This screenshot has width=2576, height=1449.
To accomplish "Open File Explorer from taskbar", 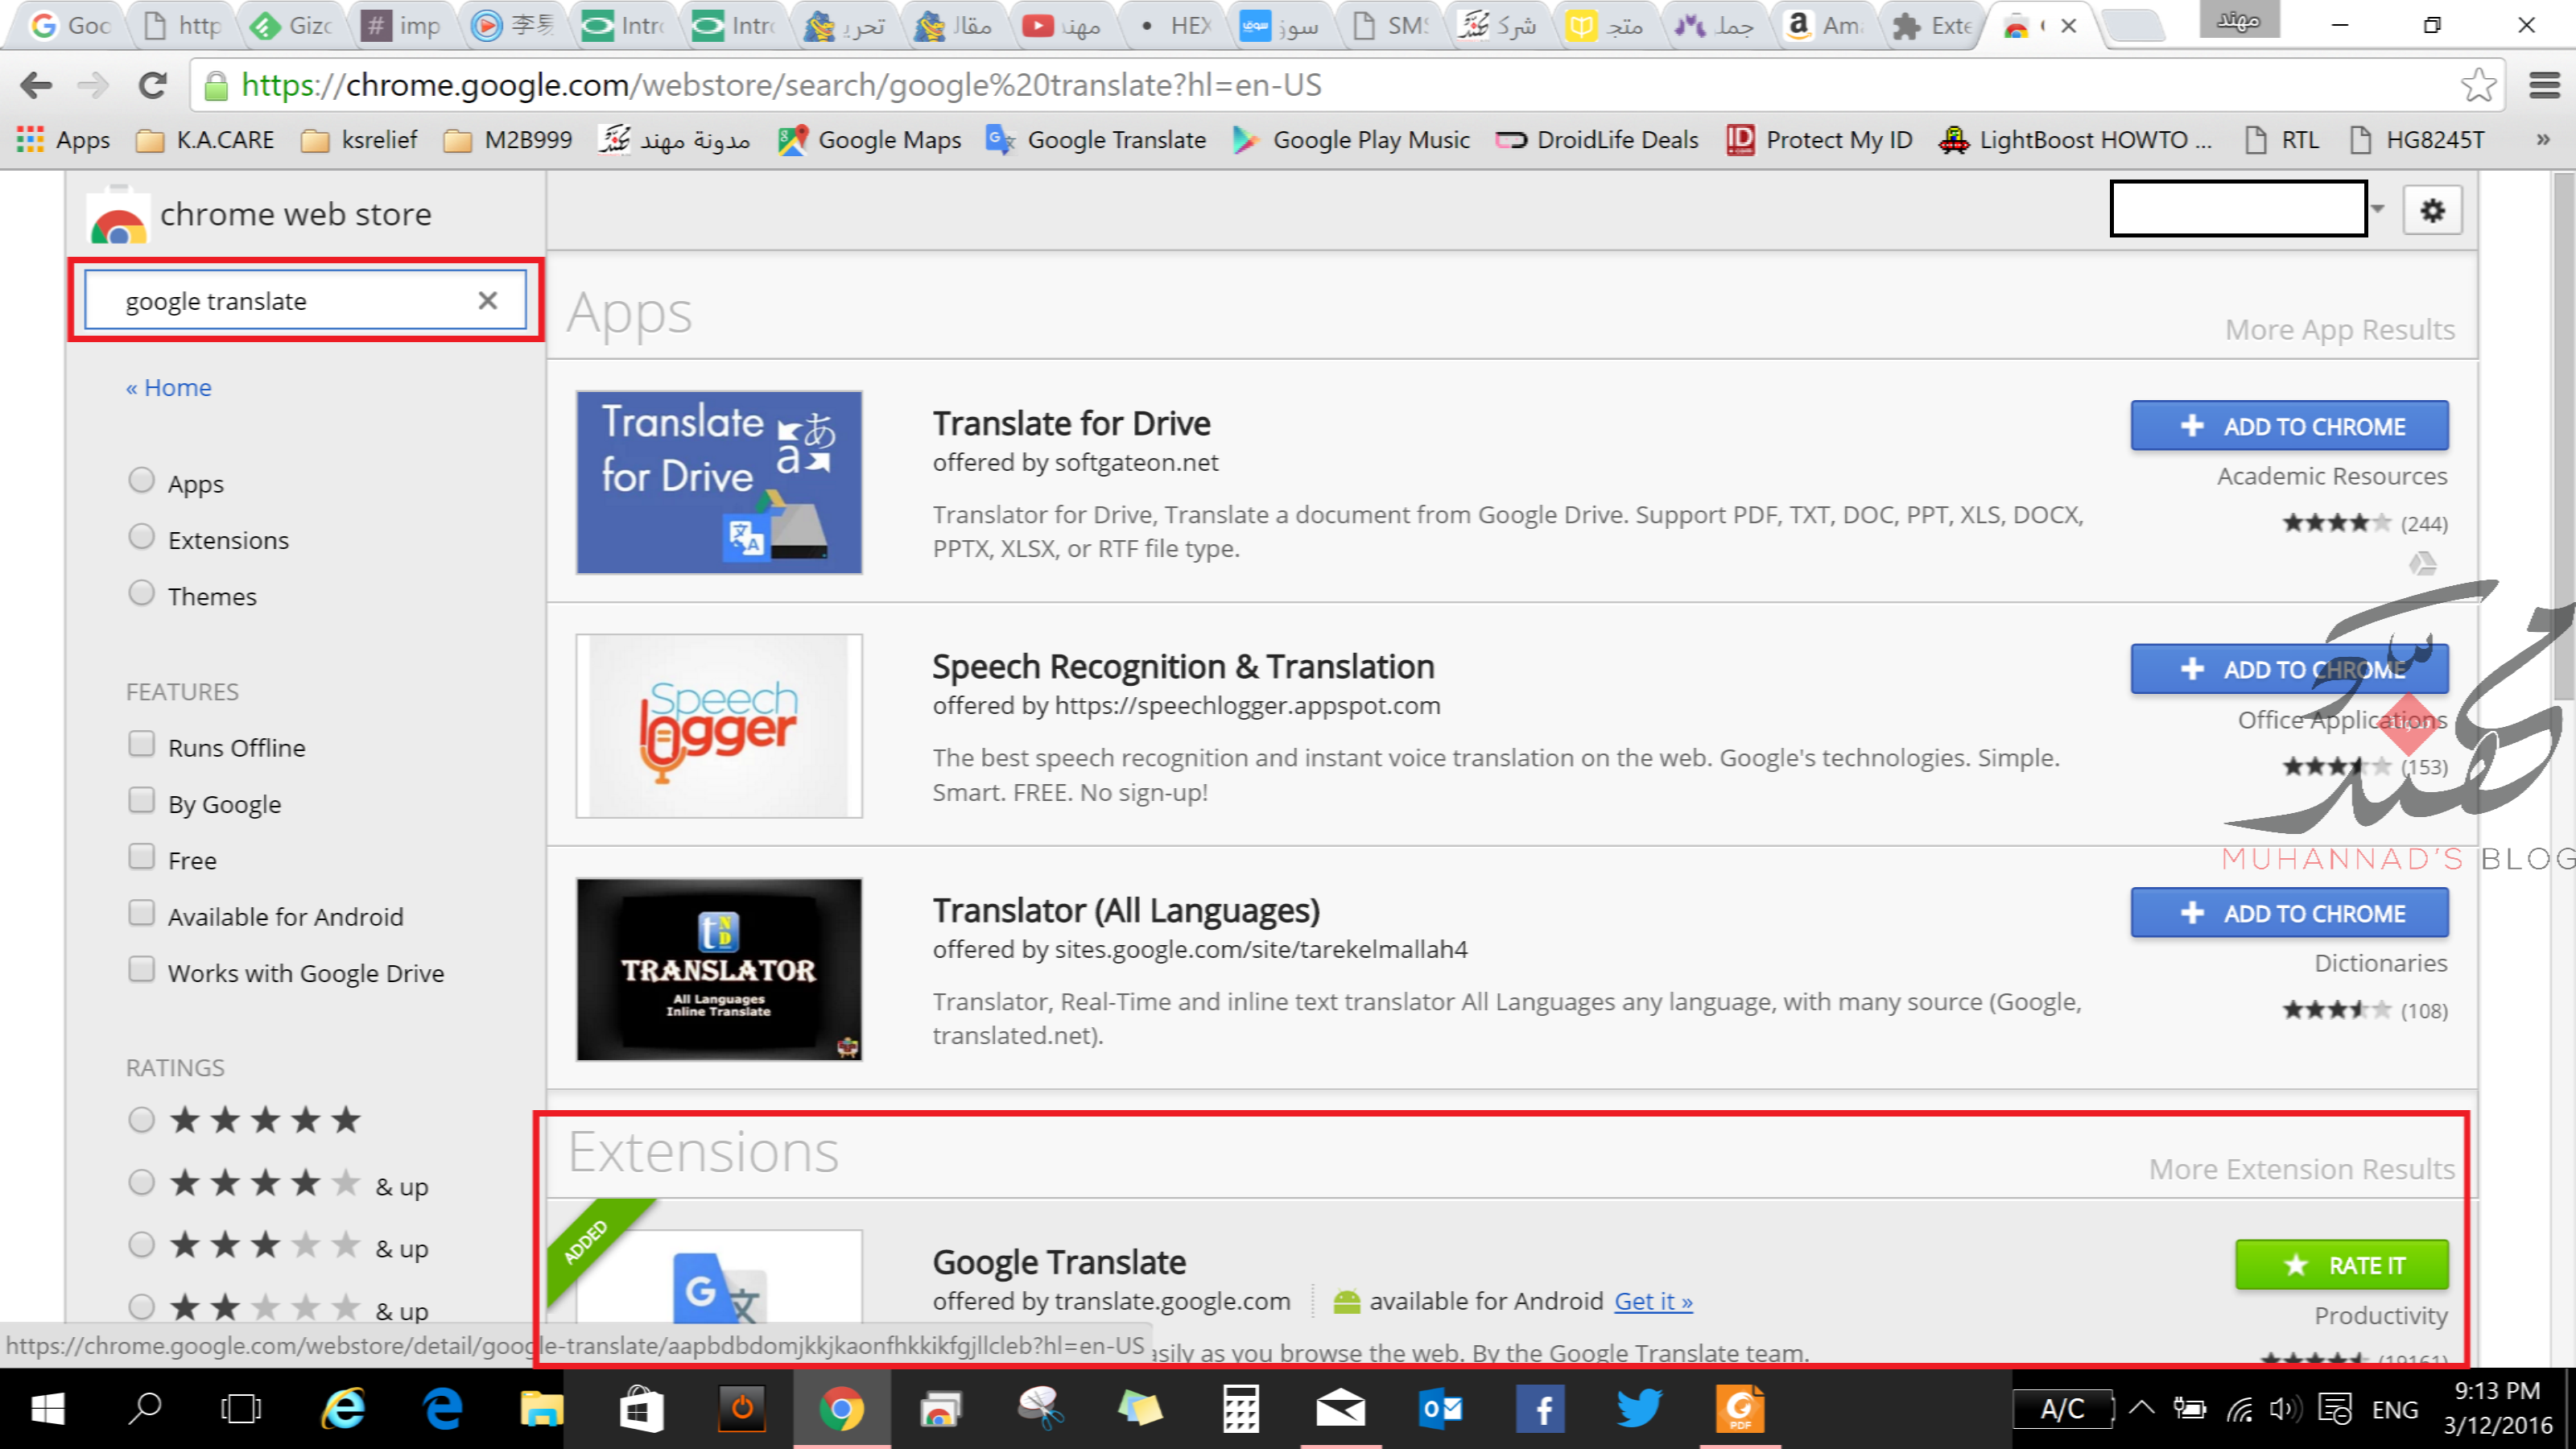I will [541, 1409].
